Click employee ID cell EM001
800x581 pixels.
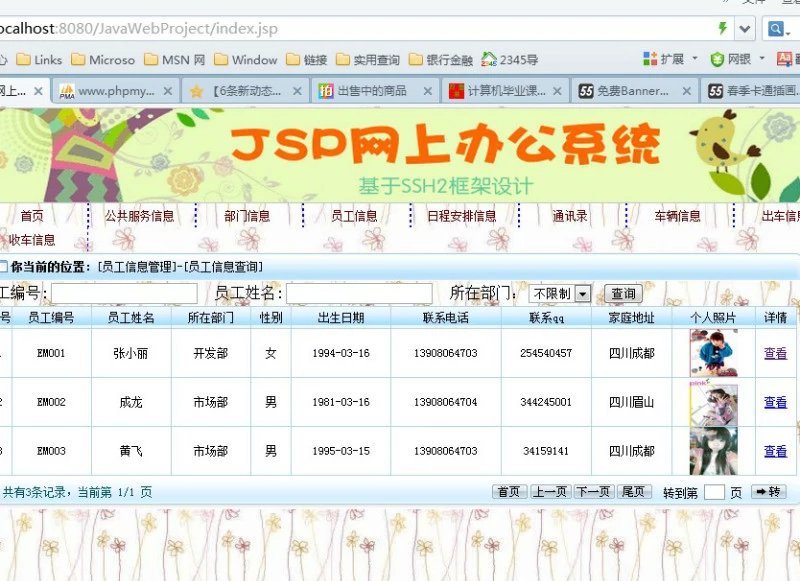[x=51, y=353]
